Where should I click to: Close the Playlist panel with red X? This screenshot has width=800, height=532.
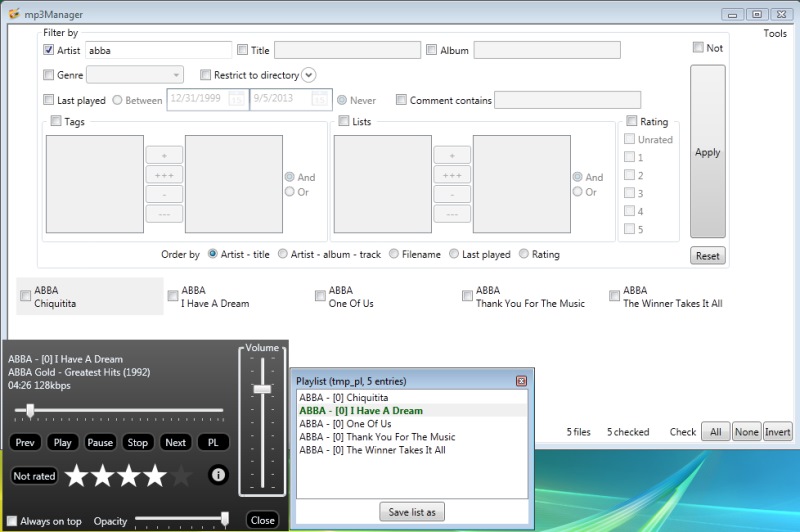point(521,381)
